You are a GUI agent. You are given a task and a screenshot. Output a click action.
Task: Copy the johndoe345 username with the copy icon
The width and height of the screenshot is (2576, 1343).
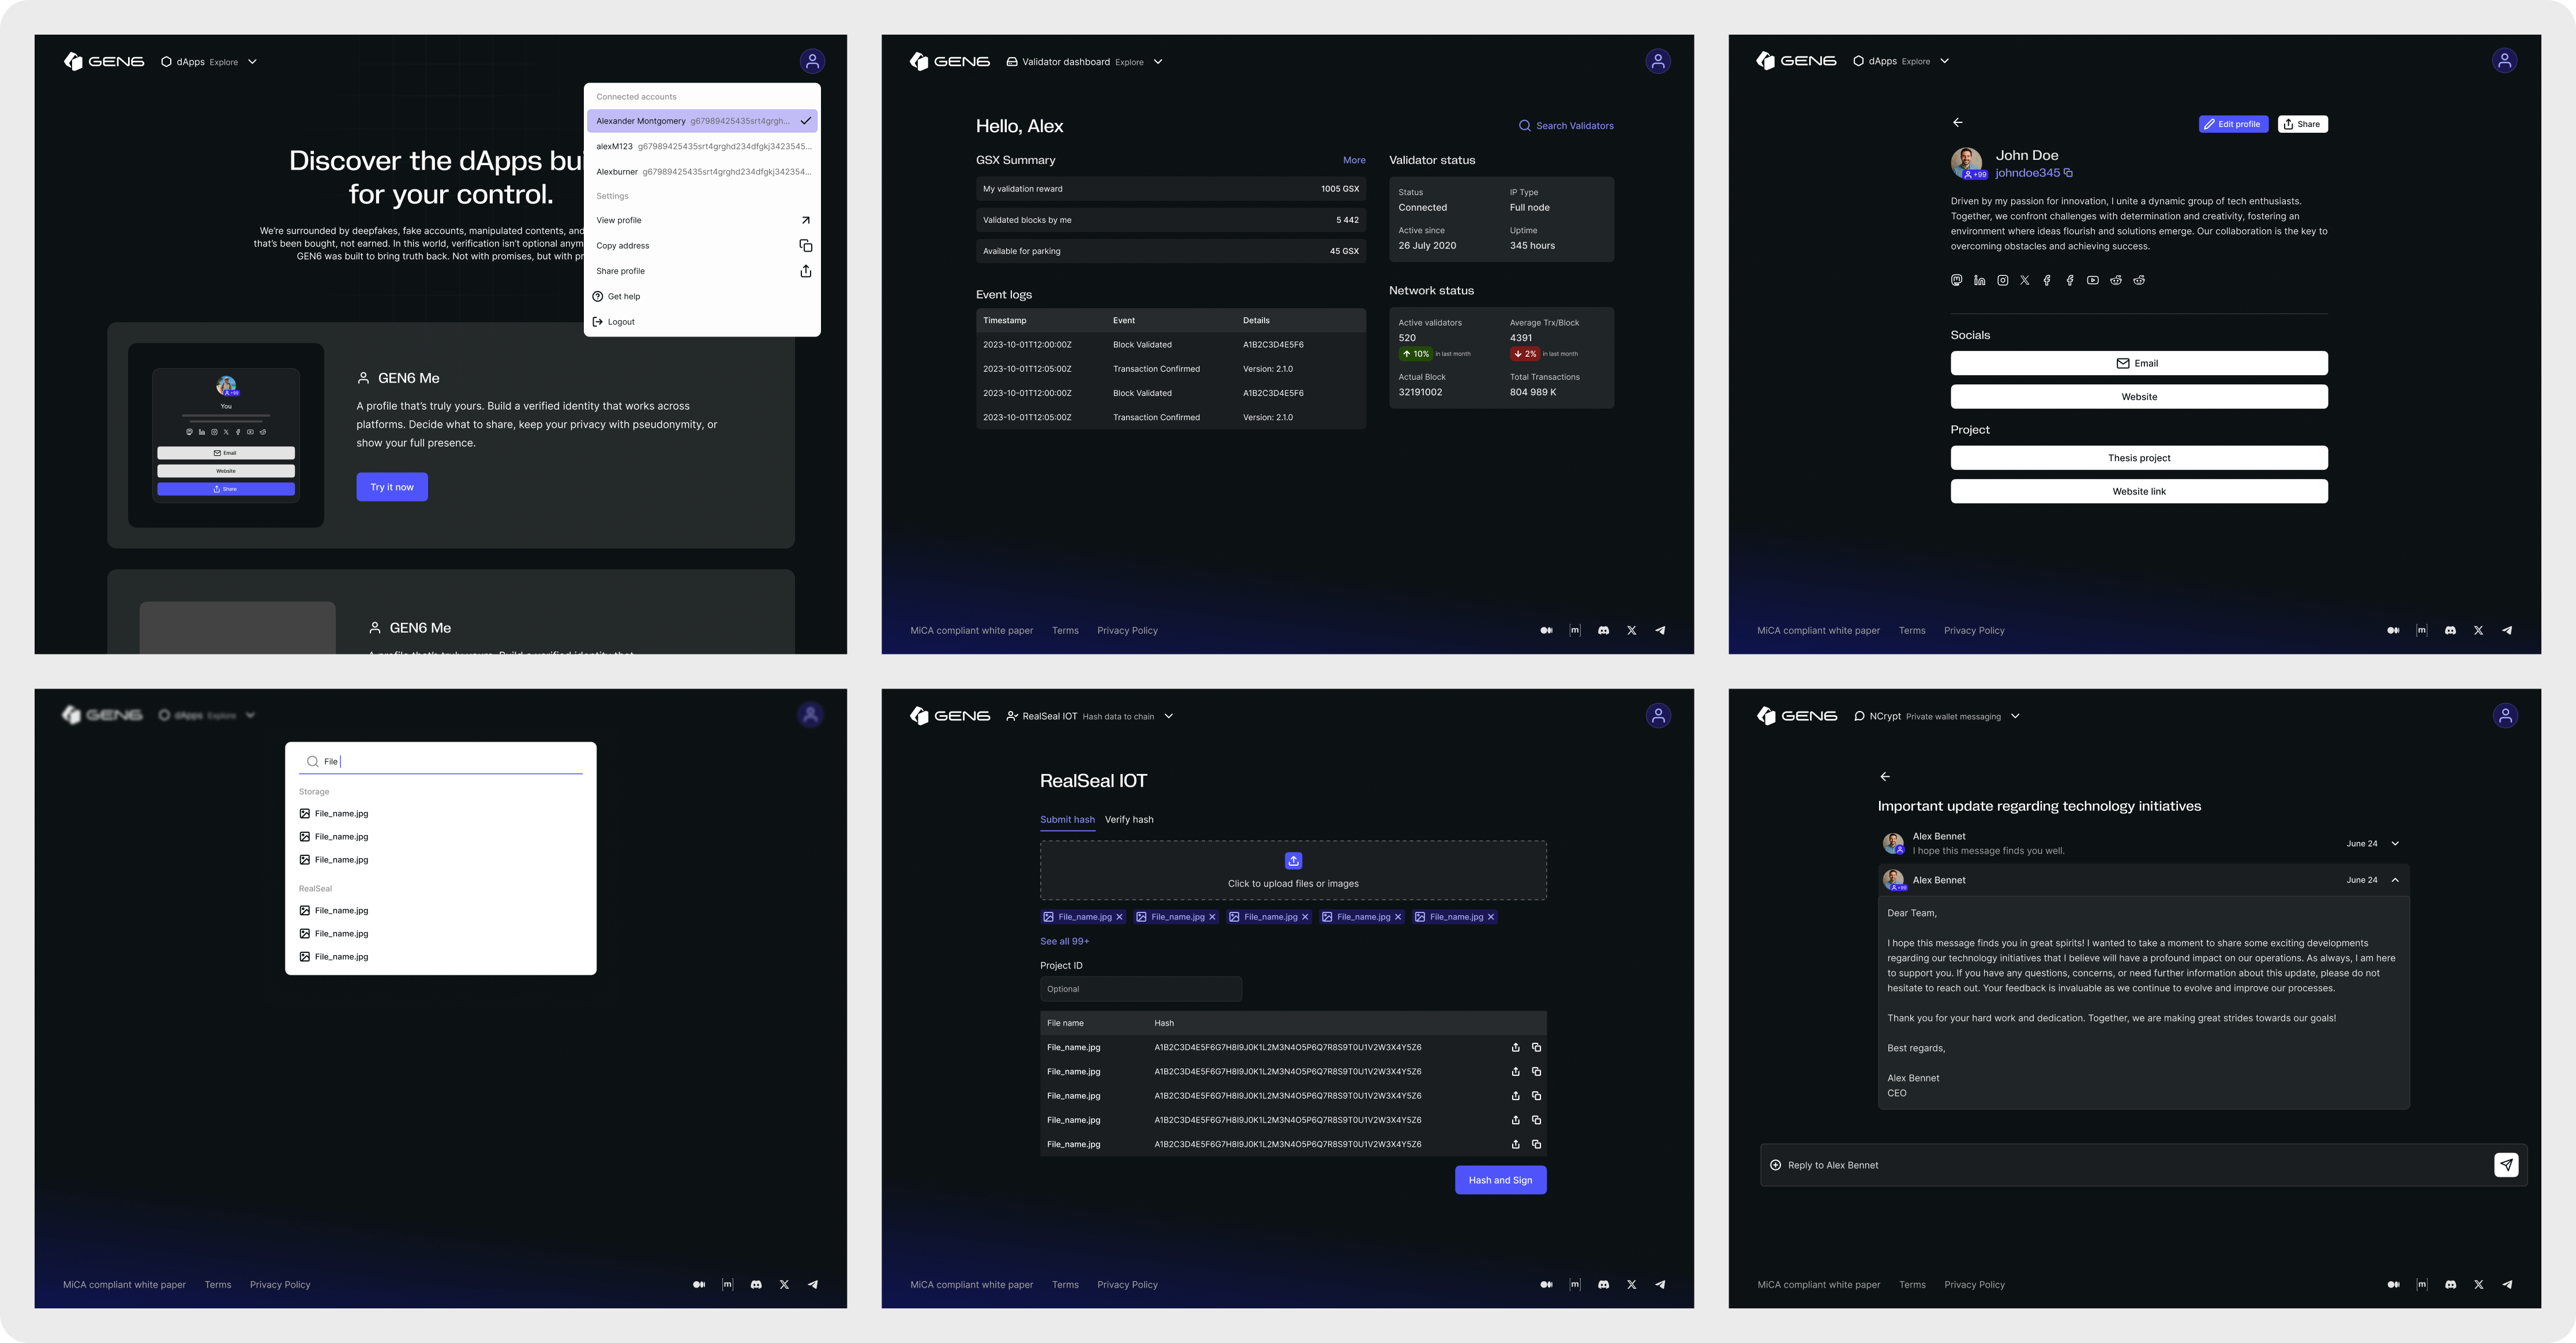pyautogui.click(x=2068, y=172)
